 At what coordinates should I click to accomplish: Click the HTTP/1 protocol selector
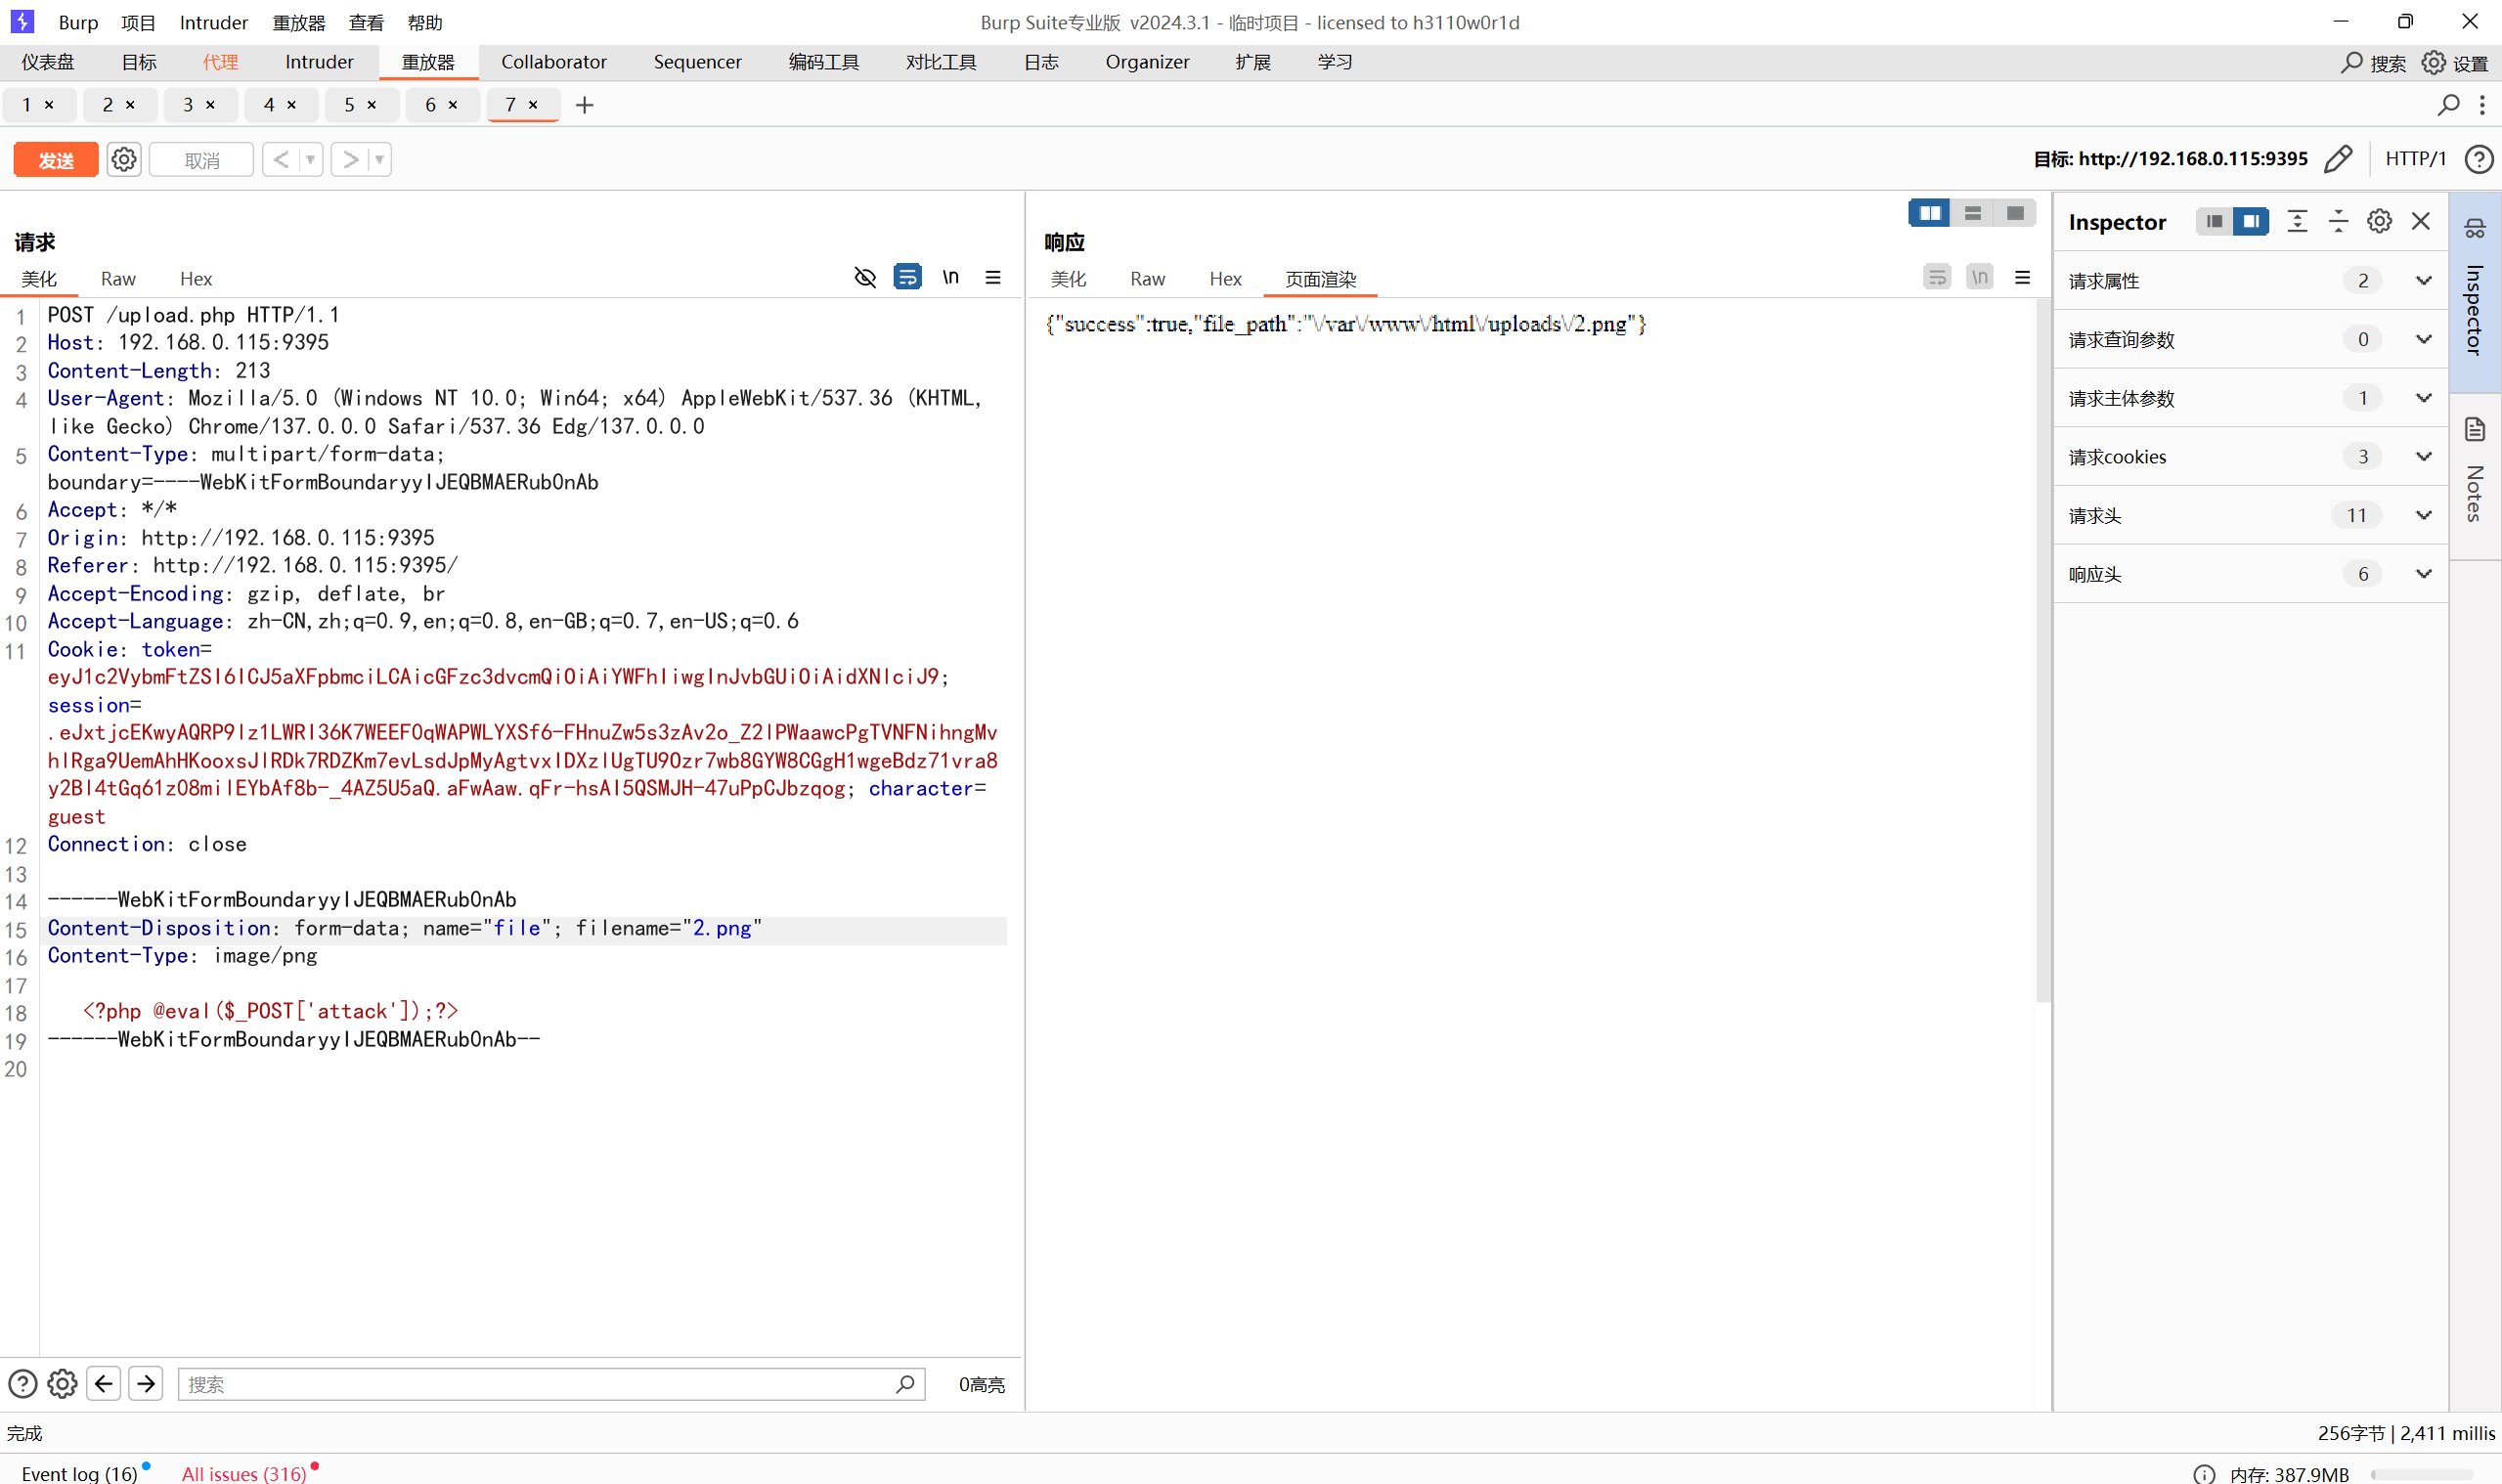(2415, 158)
